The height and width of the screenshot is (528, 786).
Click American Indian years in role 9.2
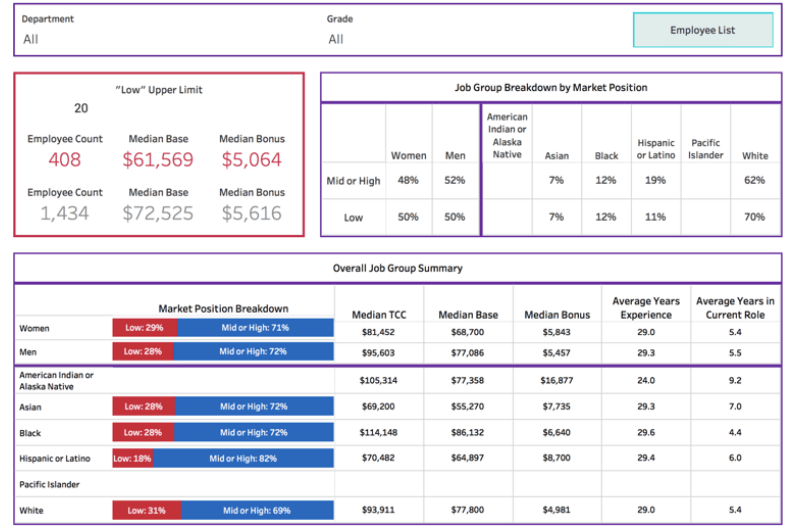(735, 381)
